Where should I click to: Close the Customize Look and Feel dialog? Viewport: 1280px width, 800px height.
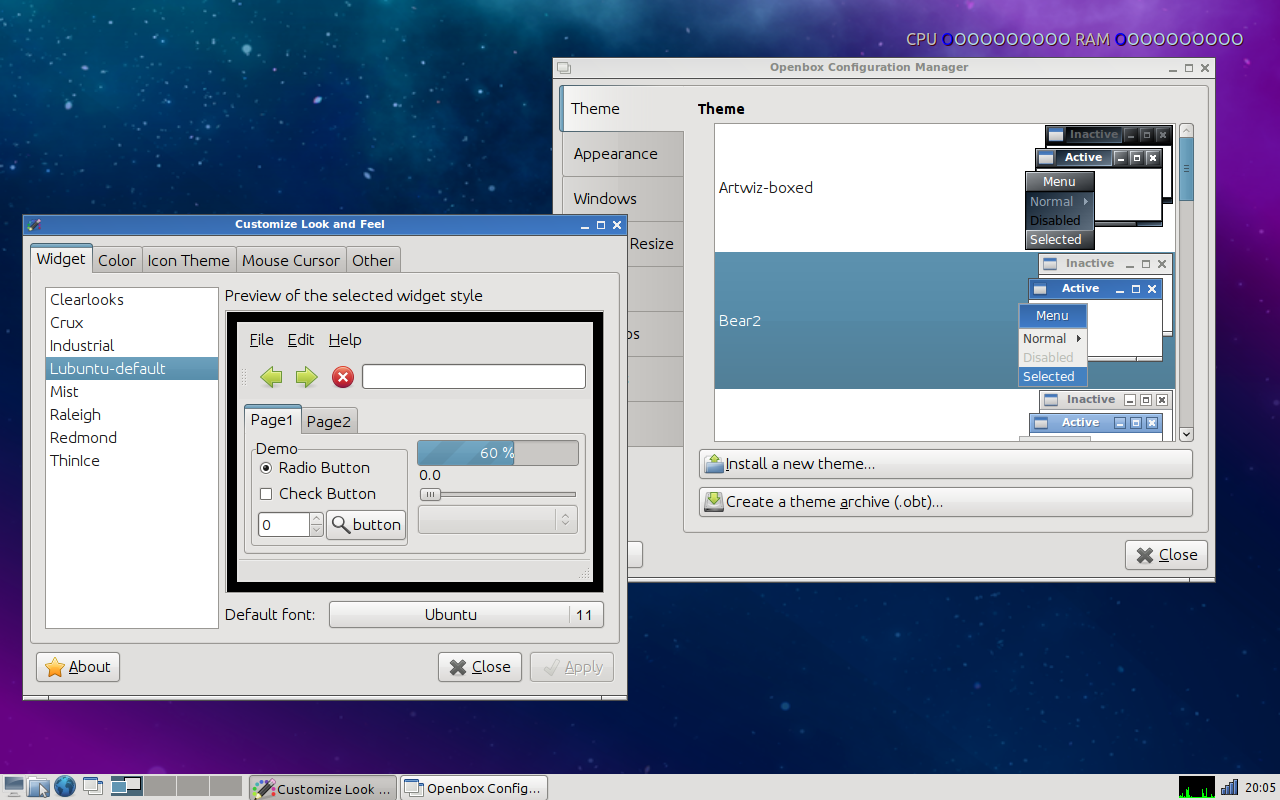click(x=480, y=667)
